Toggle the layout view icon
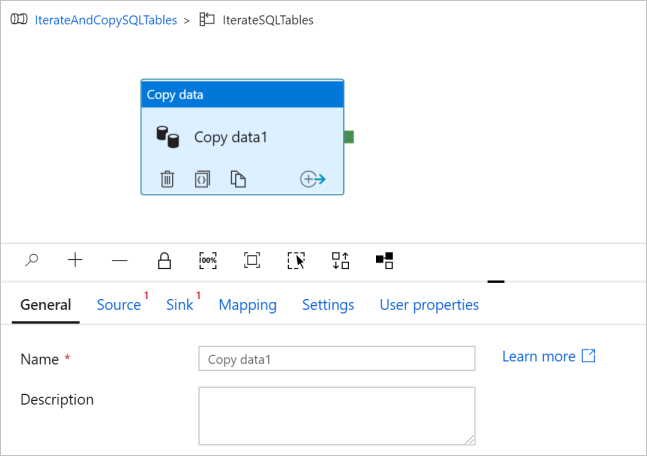Viewport: 647px width, 456px height. 384,260
